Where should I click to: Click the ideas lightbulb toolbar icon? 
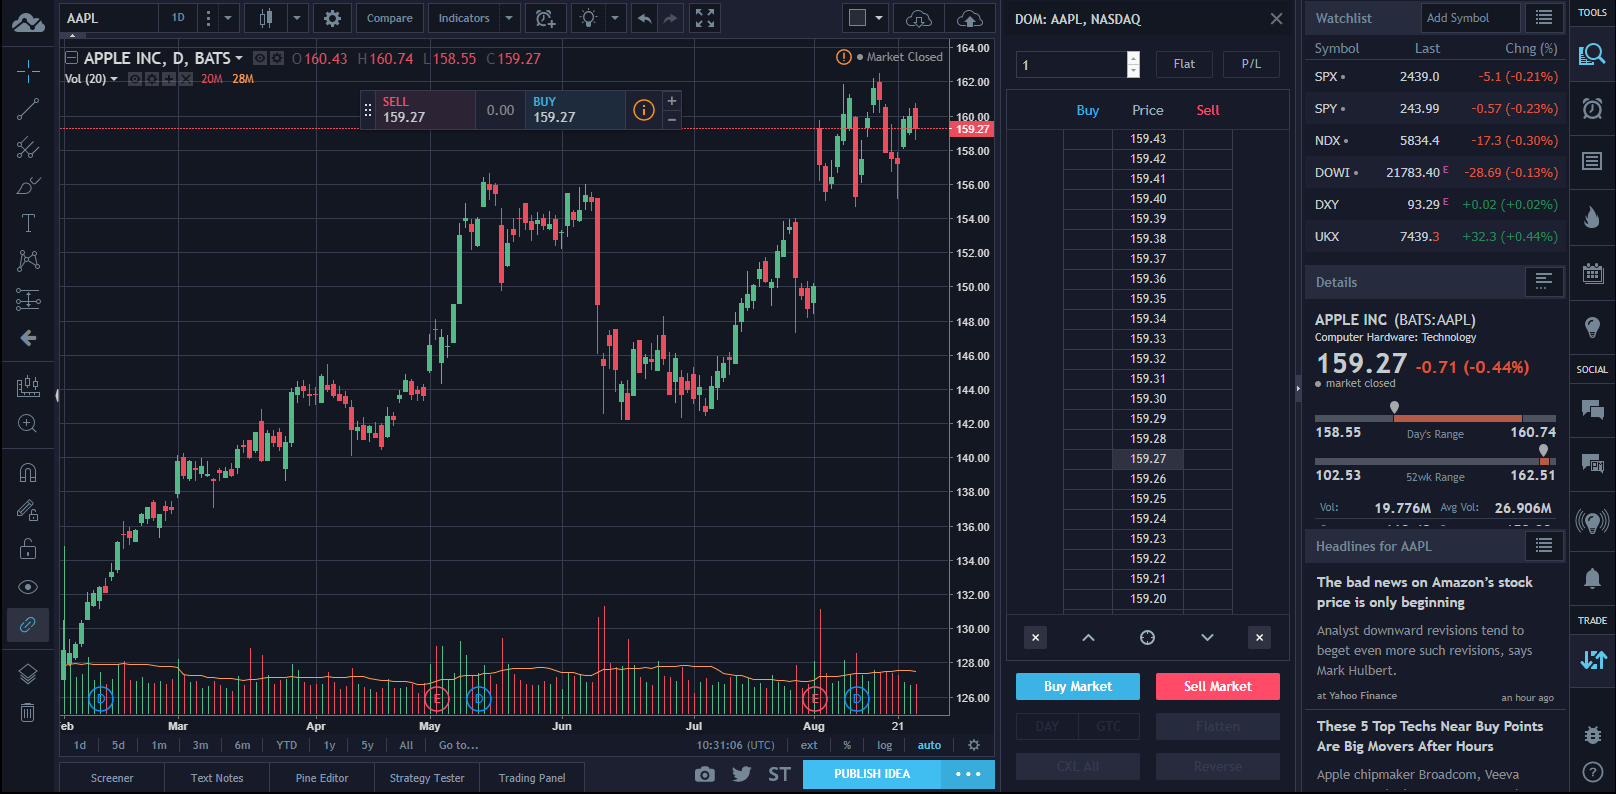point(589,18)
